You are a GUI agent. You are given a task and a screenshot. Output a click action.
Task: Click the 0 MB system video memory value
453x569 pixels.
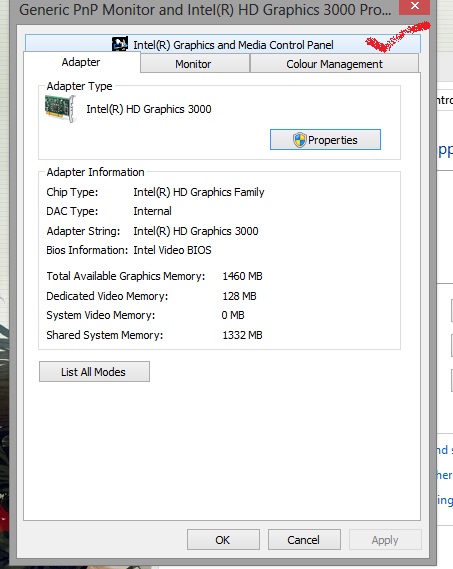point(233,315)
